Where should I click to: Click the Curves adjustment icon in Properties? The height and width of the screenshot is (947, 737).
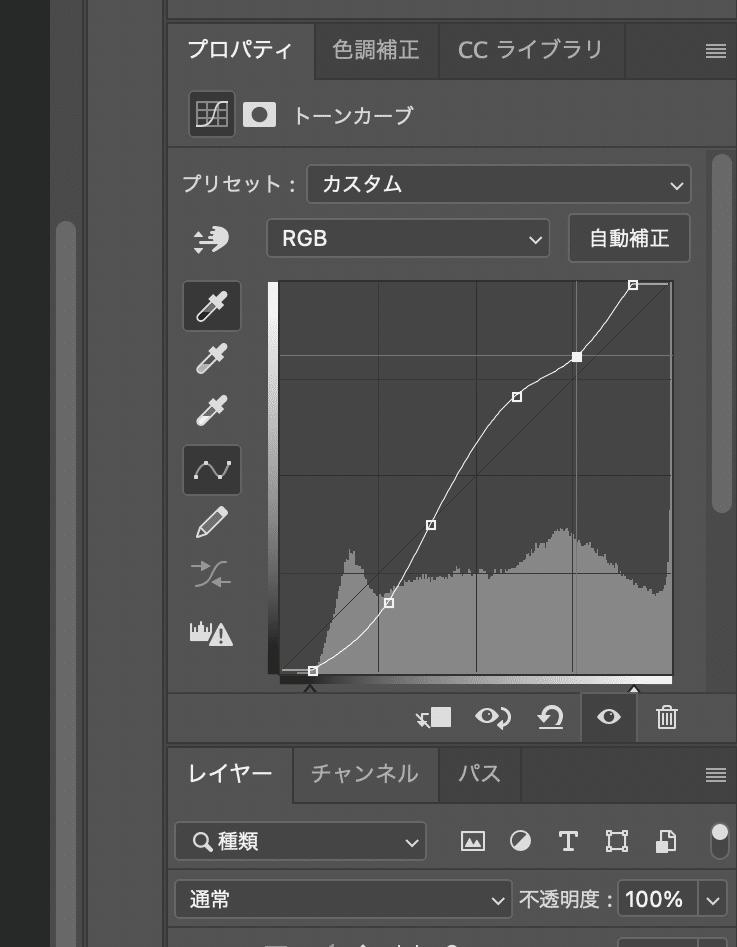[x=211, y=114]
